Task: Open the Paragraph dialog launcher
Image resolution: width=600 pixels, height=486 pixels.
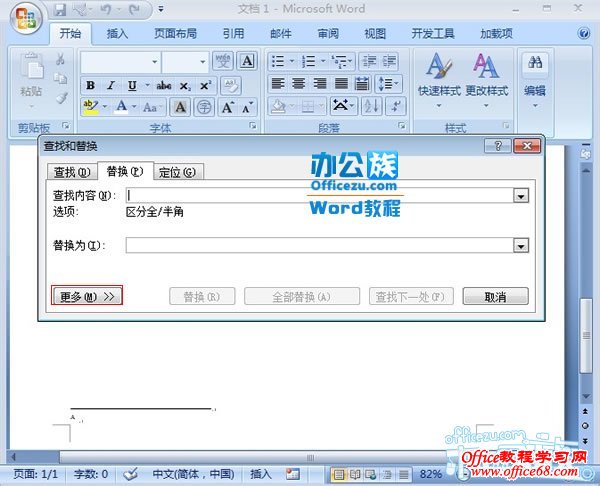Action: [401, 126]
